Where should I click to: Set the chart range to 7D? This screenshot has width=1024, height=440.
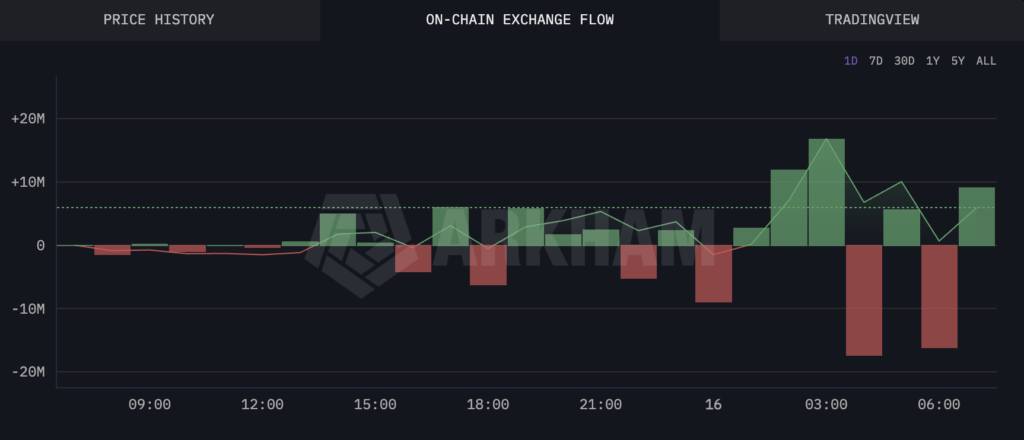click(x=876, y=61)
